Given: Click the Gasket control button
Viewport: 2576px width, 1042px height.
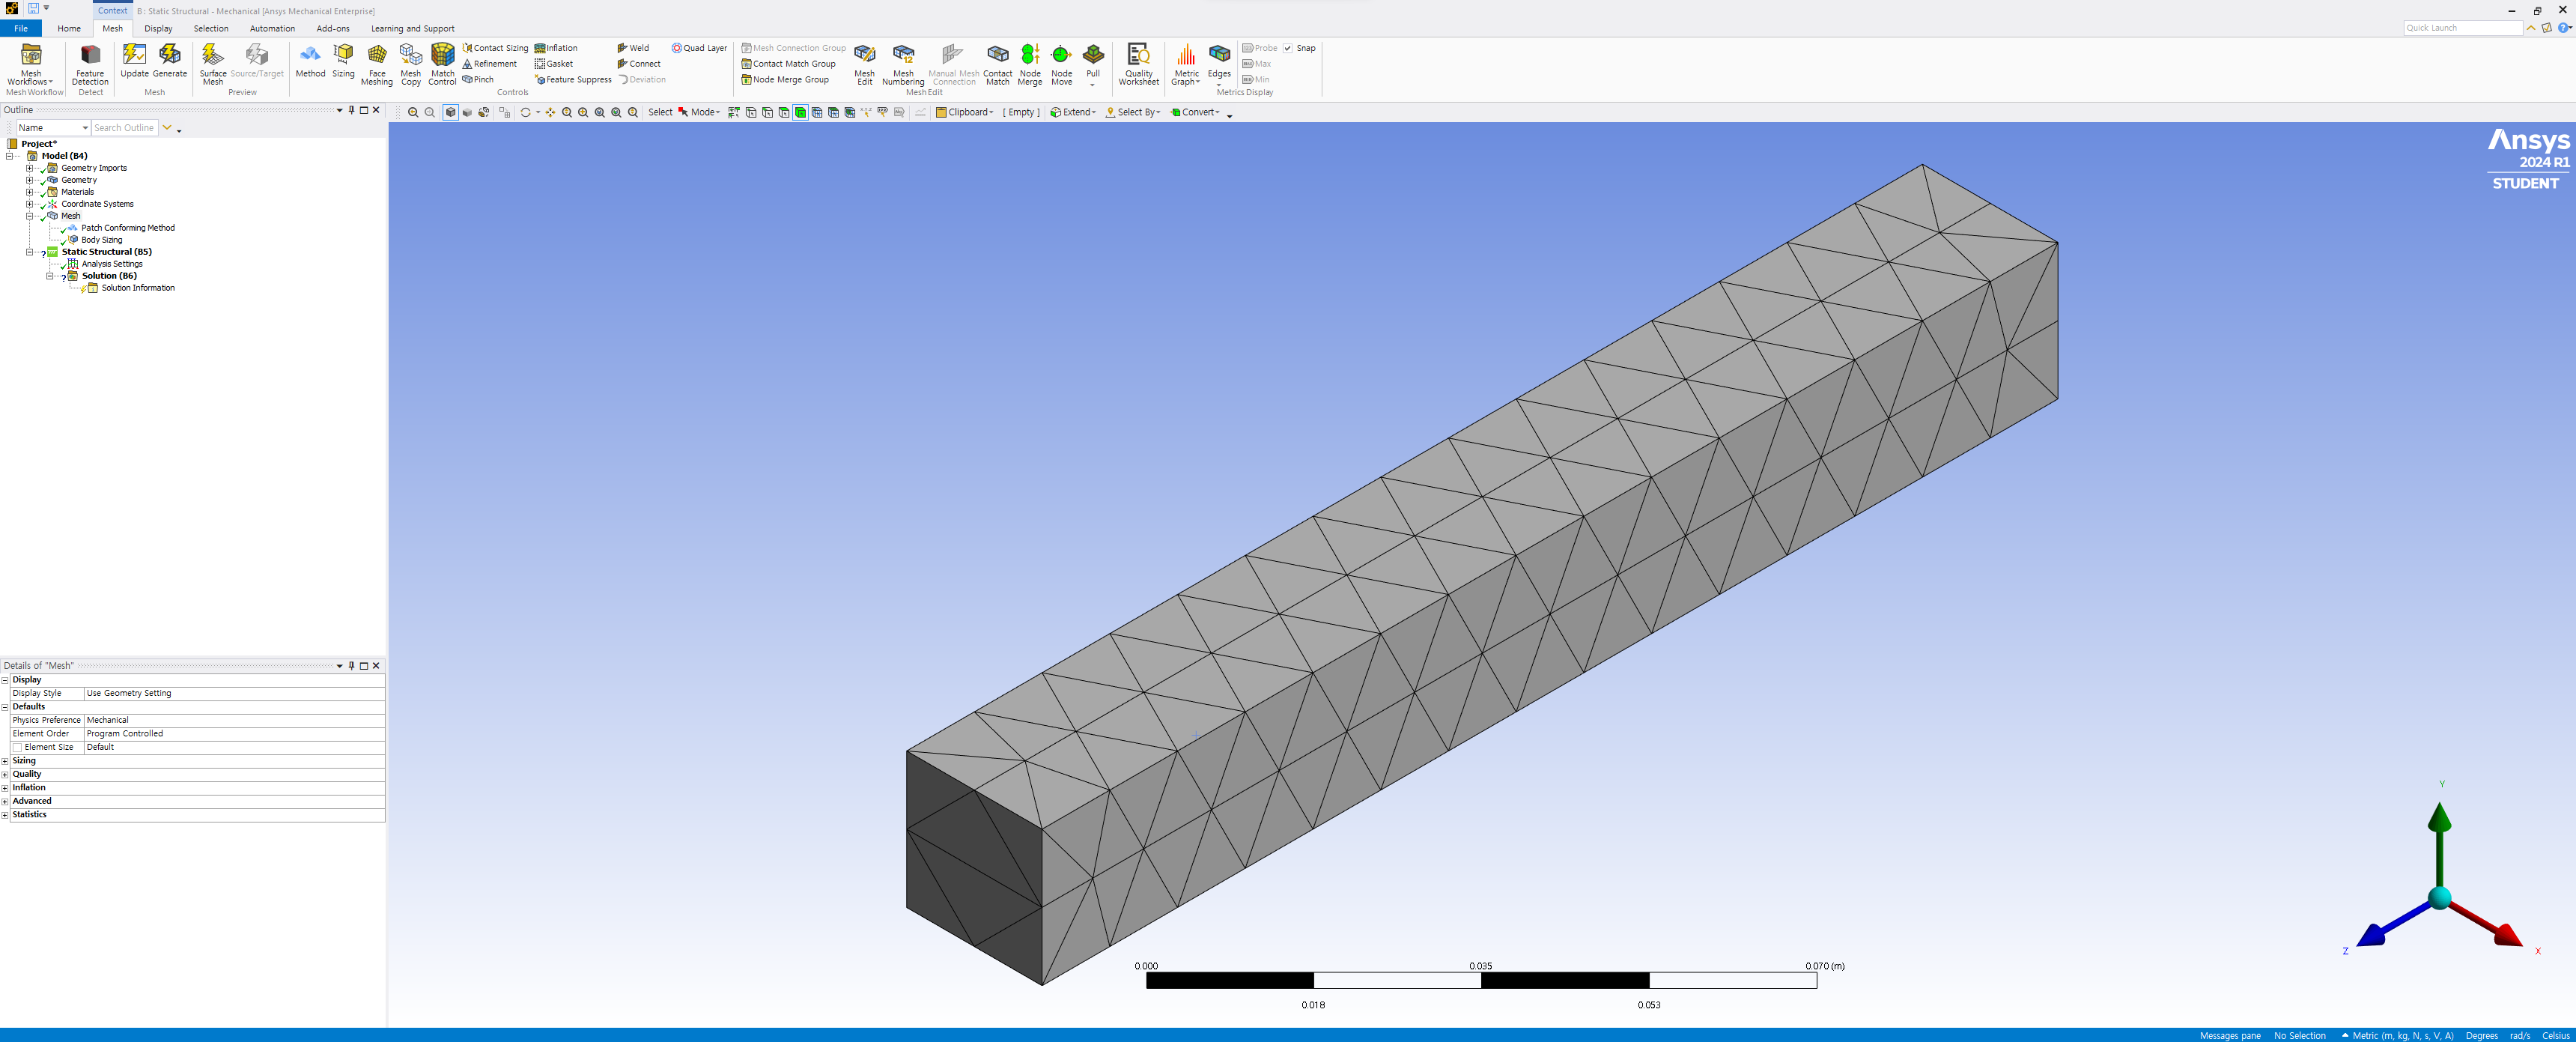Looking at the screenshot, I should tap(554, 64).
